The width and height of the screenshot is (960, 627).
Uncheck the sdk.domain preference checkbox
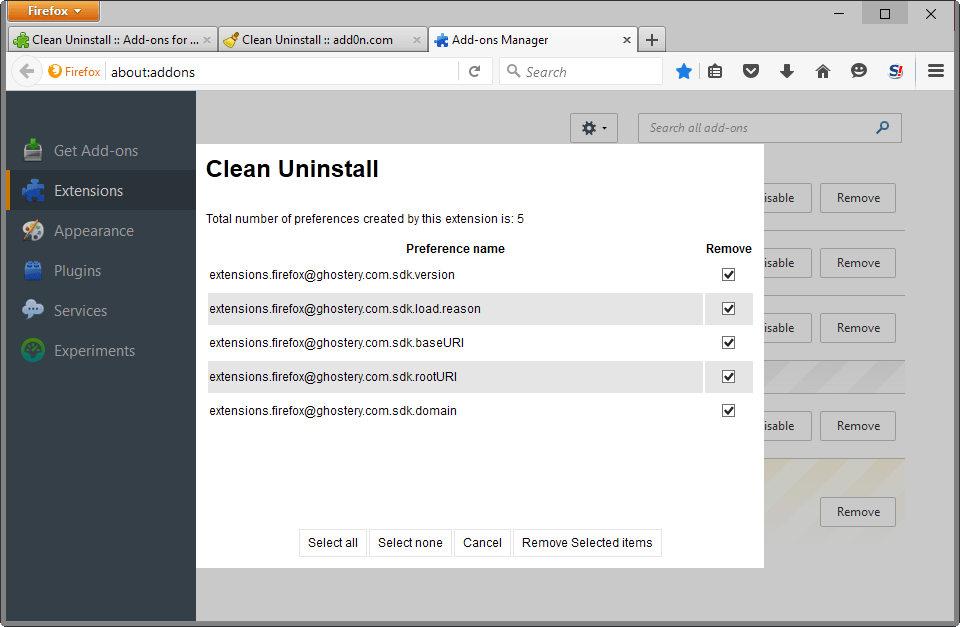pyautogui.click(x=729, y=410)
